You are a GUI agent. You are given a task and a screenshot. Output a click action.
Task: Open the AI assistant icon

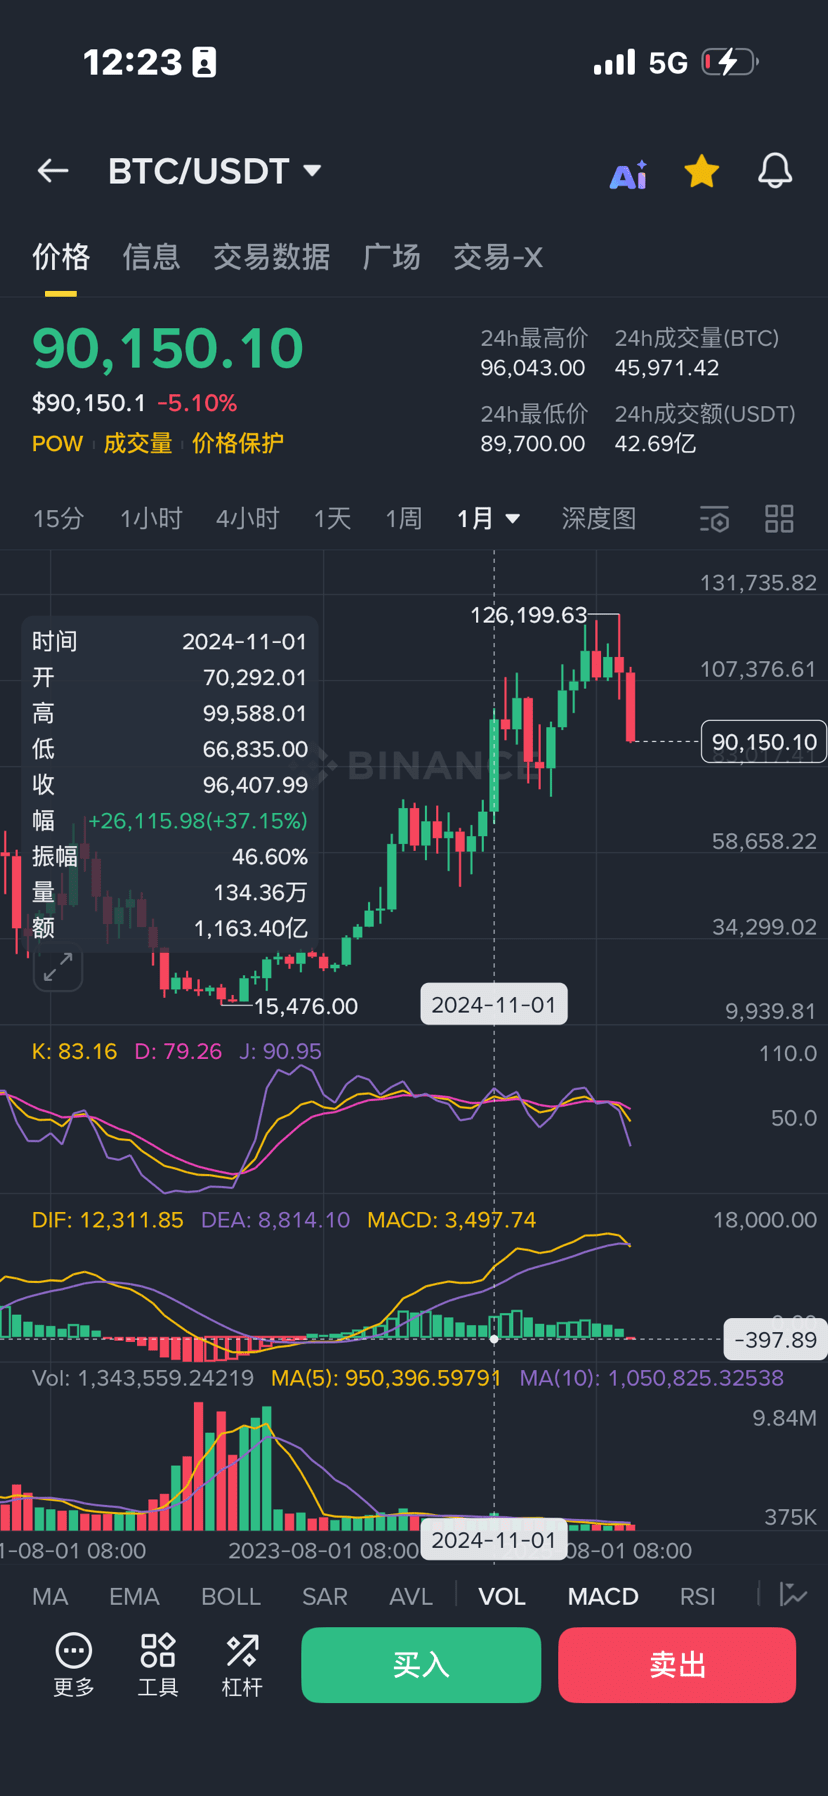coord(629,174)
